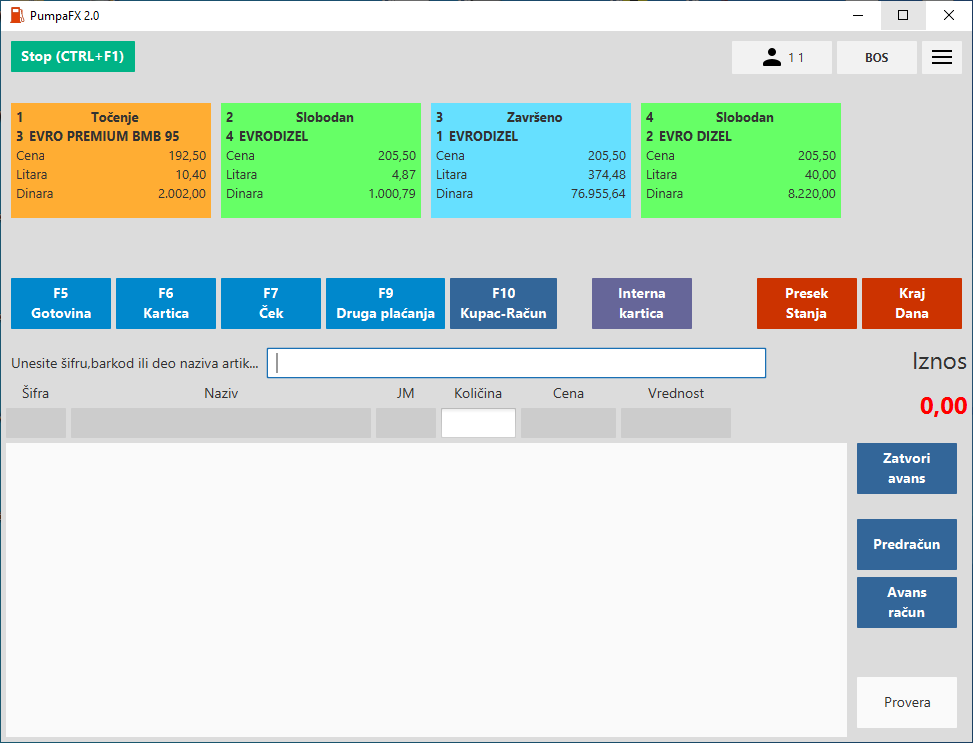
Task: Choose F7 Ček payment
Action: [x=271, y=303]
